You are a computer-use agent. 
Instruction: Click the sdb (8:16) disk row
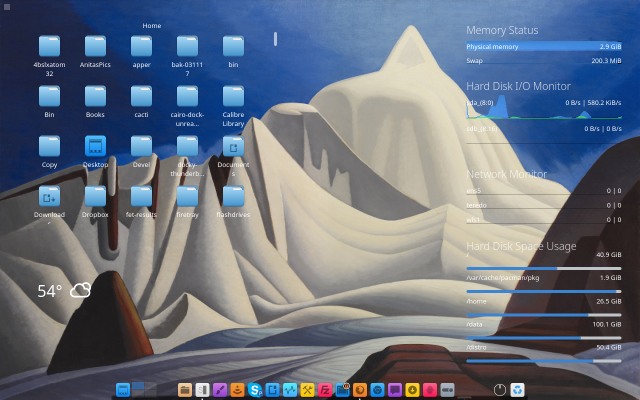(544, 129)
